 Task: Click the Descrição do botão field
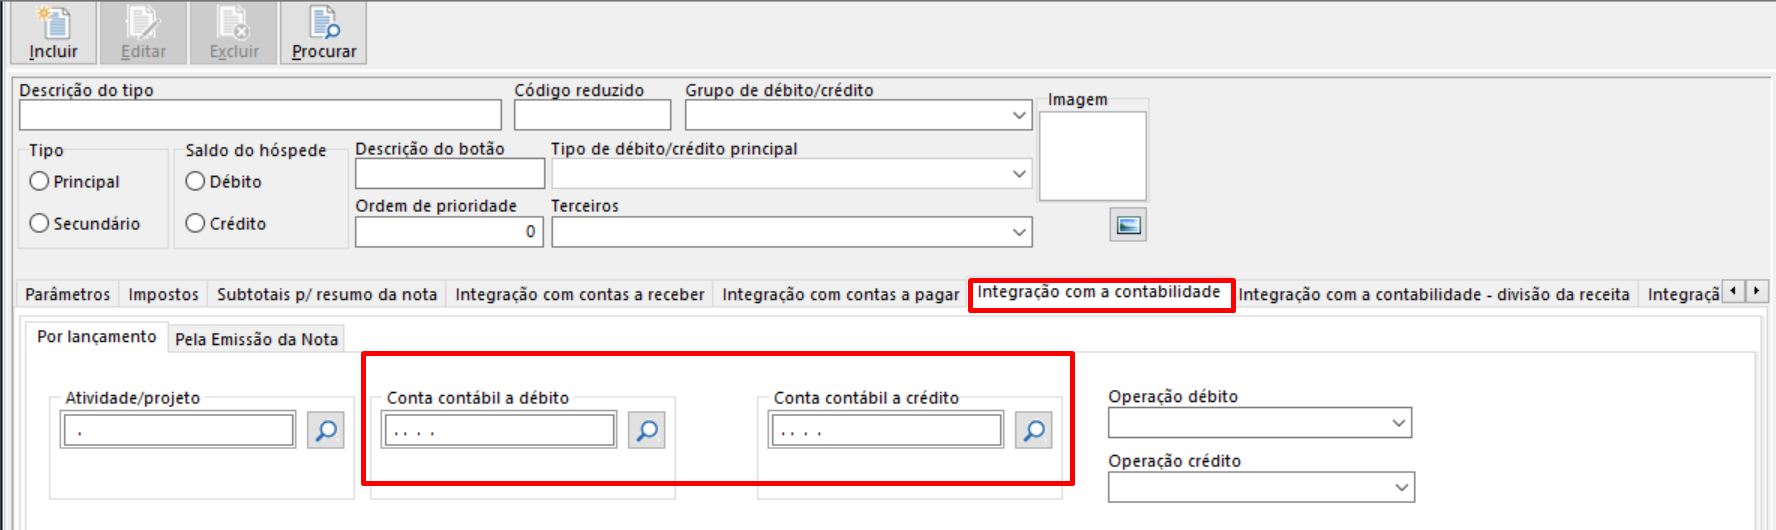click(450, 174)
